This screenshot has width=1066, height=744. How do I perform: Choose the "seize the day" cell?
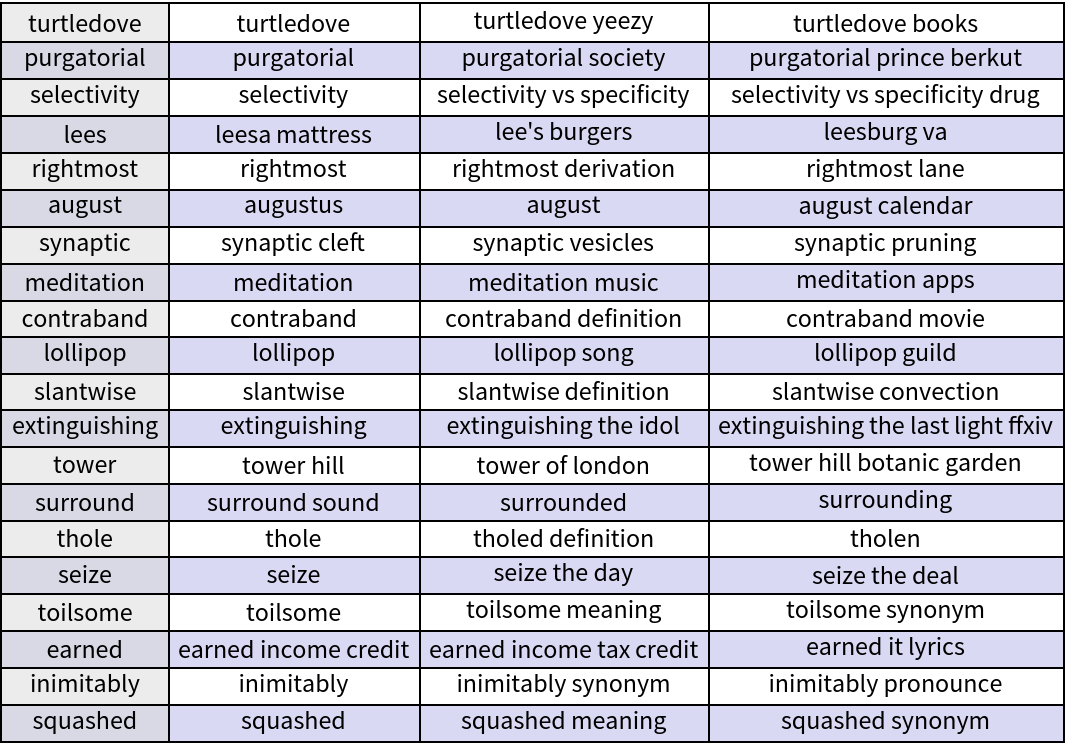click(x=563, y=574)
